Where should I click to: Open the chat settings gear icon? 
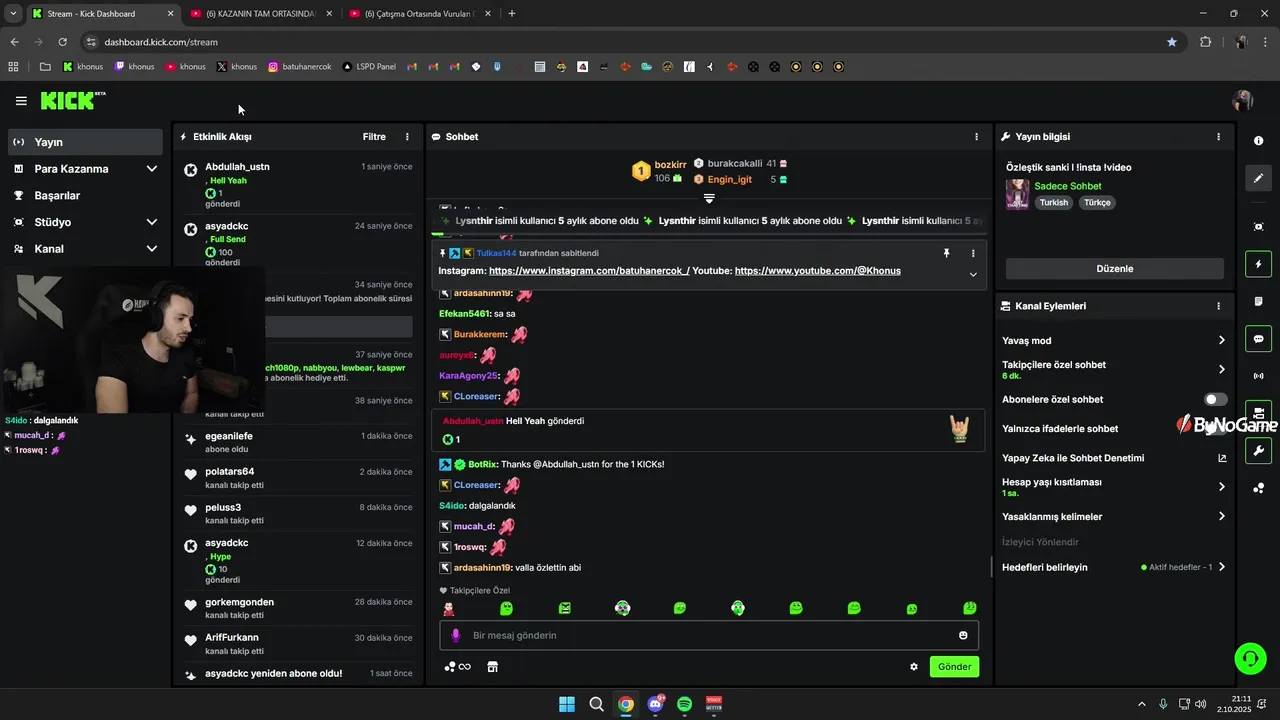click(x=913, y=667)
